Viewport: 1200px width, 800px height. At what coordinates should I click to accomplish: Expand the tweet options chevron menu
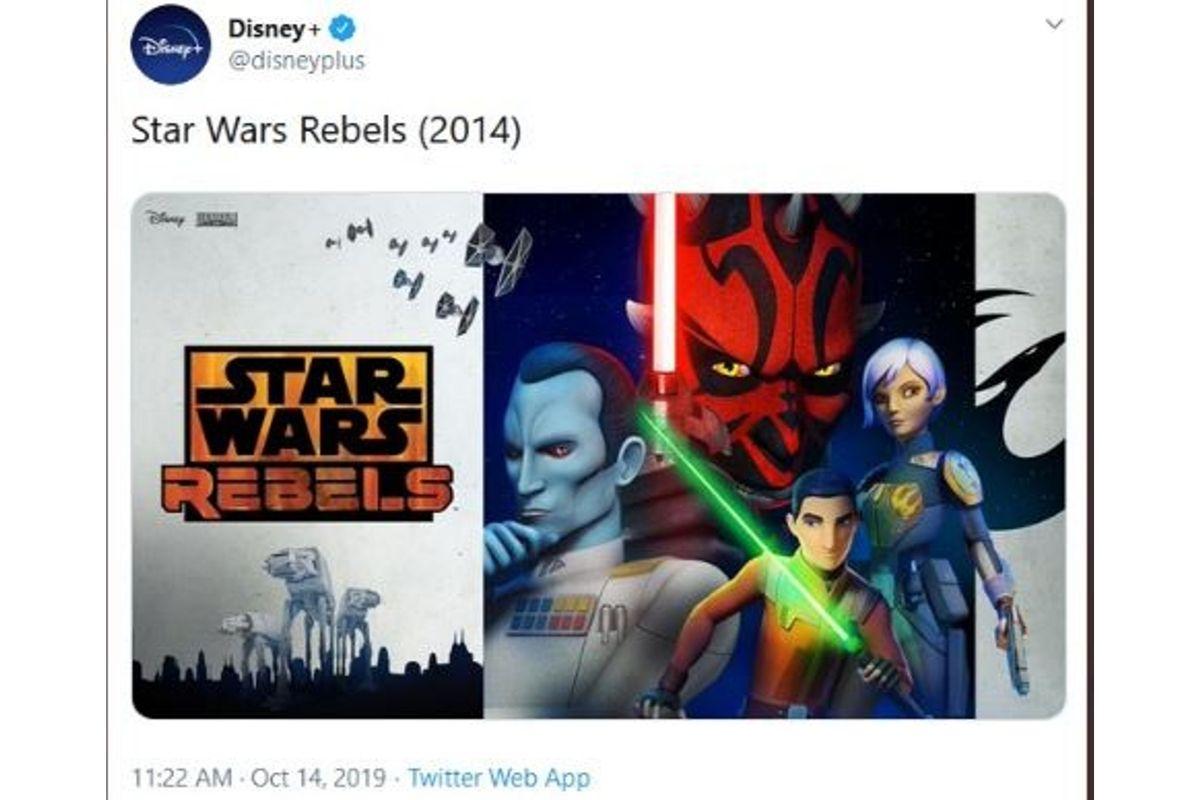1054,24
